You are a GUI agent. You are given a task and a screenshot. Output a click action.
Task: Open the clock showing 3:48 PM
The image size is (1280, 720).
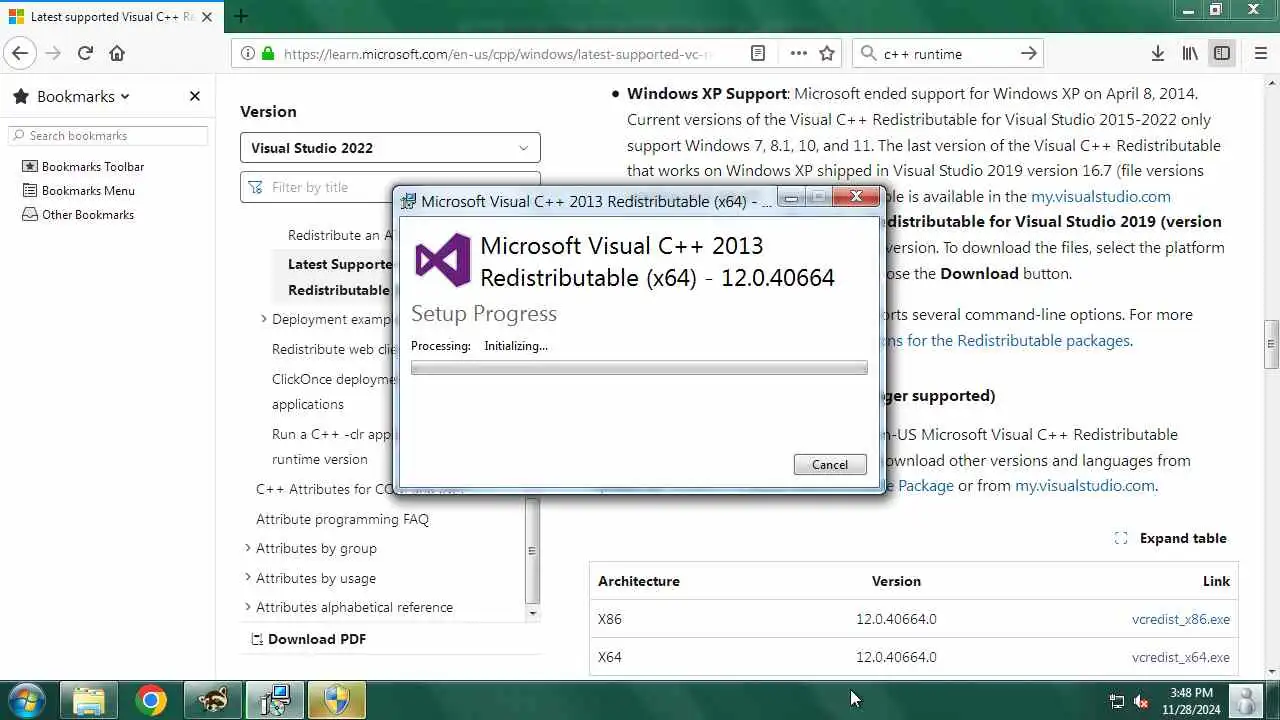tap(1190, 700)
